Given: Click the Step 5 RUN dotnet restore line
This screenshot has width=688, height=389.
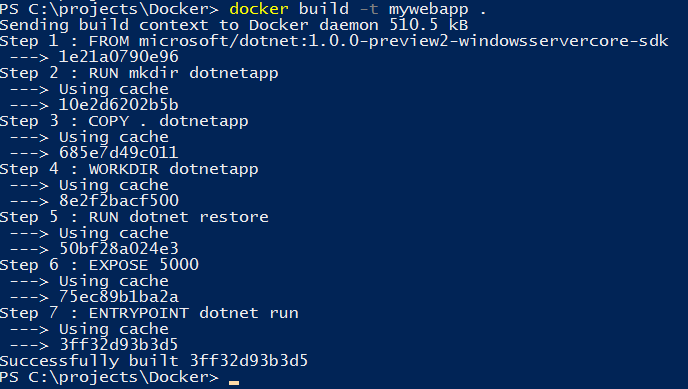Looking at the screenshot, I should pos(134,217).
